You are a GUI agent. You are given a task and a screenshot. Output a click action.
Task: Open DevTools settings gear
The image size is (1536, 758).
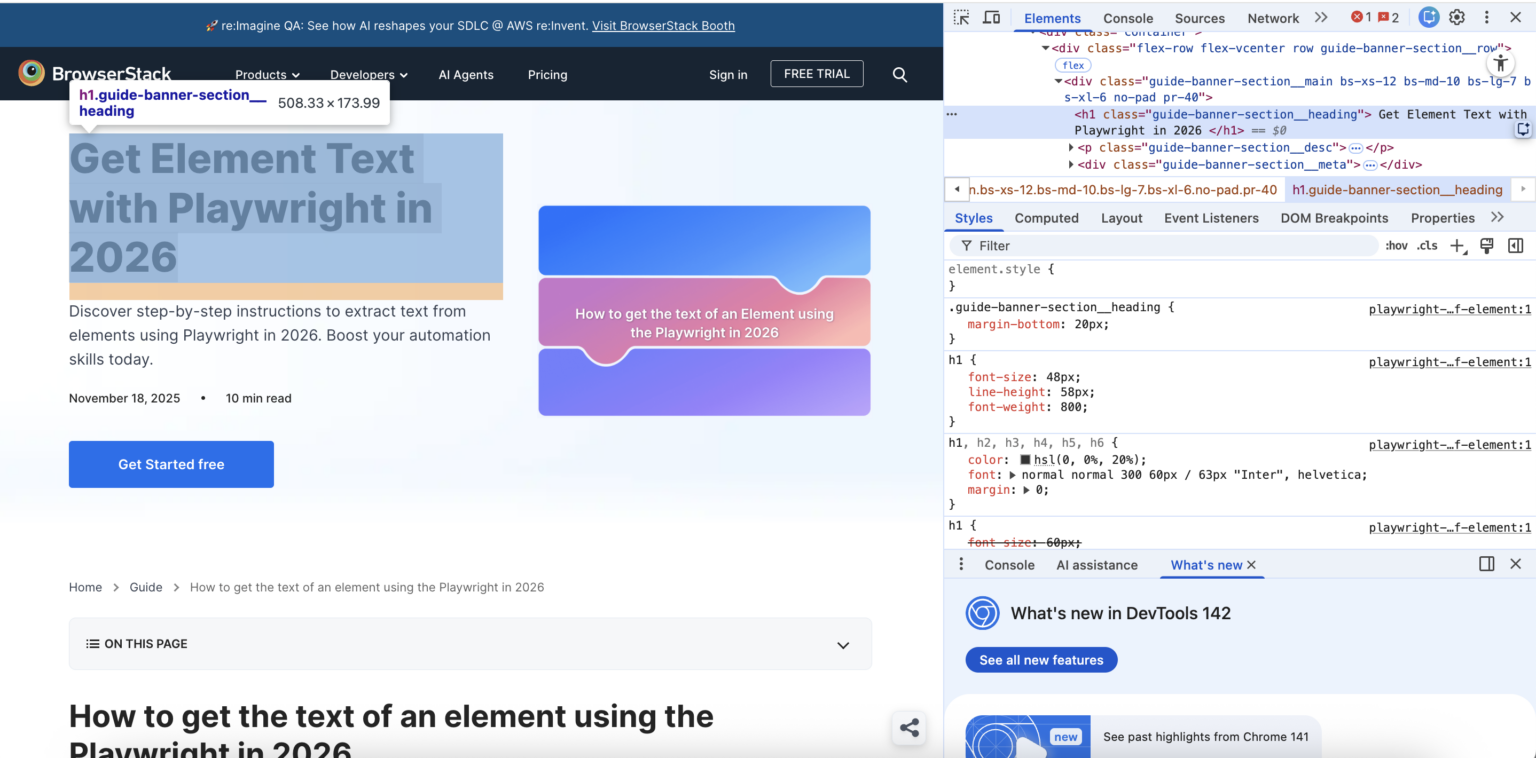1457,17
